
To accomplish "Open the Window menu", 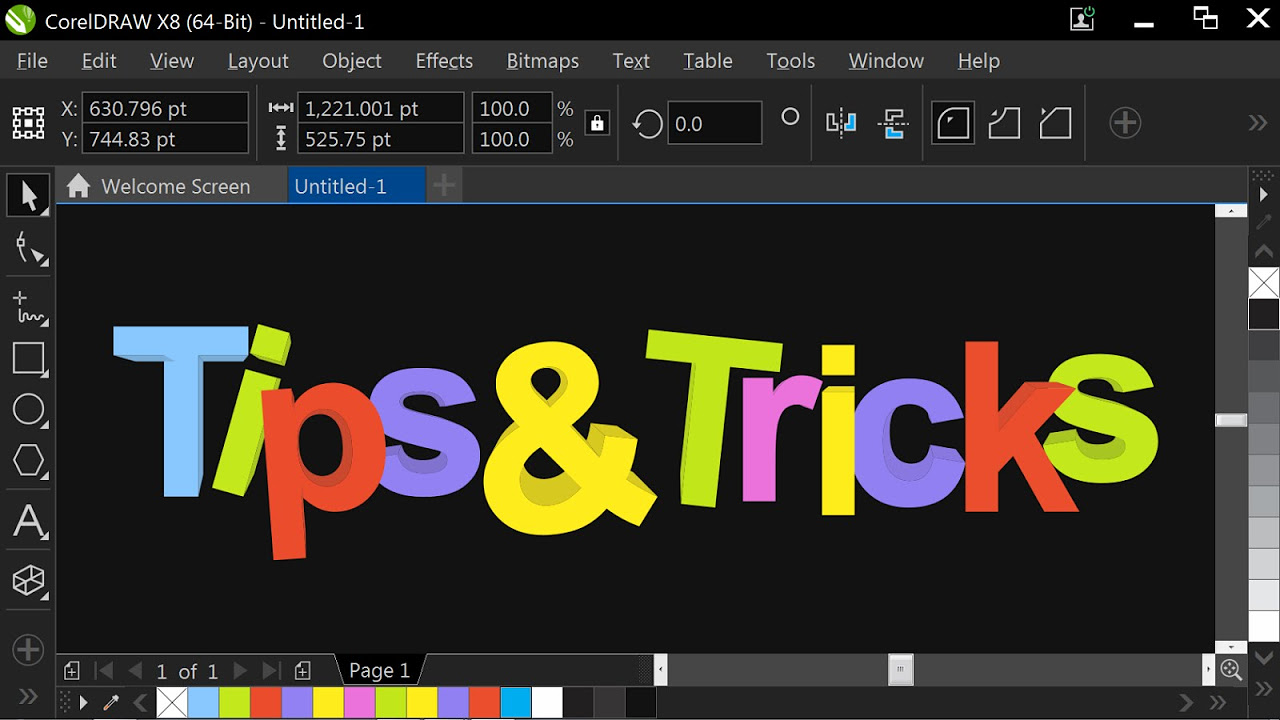I will point(886,61).
